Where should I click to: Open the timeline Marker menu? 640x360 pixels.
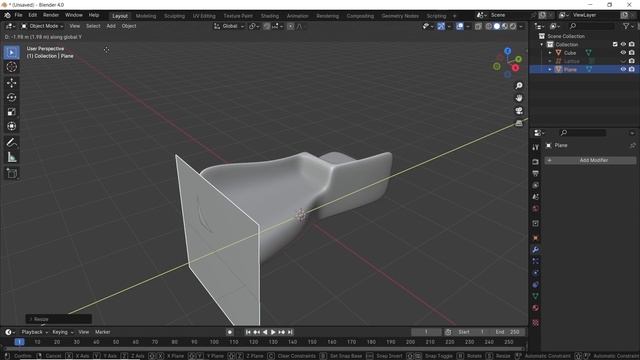pos(102,332)
